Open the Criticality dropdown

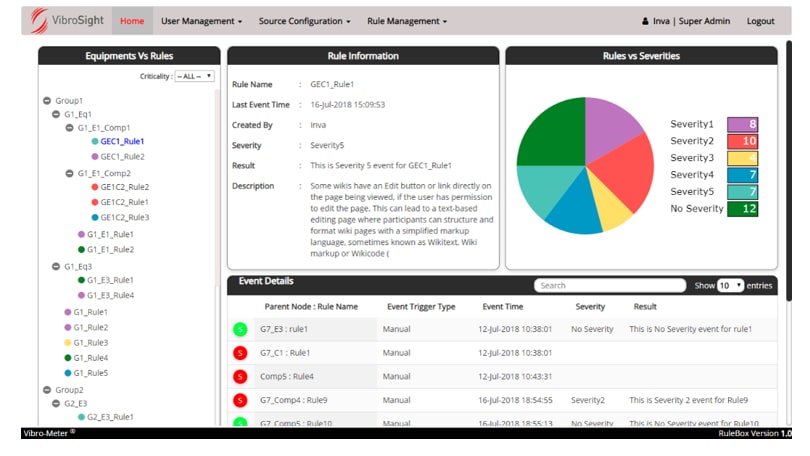[x=194, y=76]
